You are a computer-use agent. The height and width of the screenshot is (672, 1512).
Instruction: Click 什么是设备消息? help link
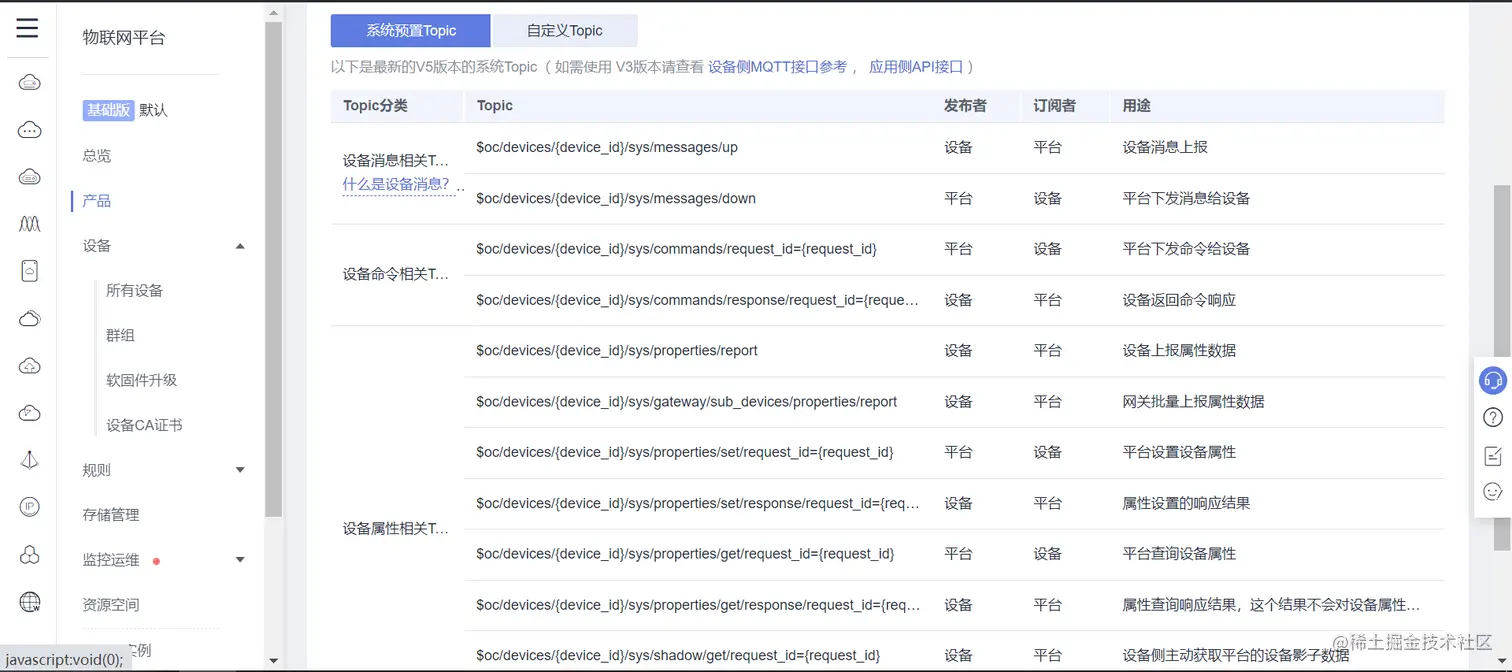pos(396,184)
